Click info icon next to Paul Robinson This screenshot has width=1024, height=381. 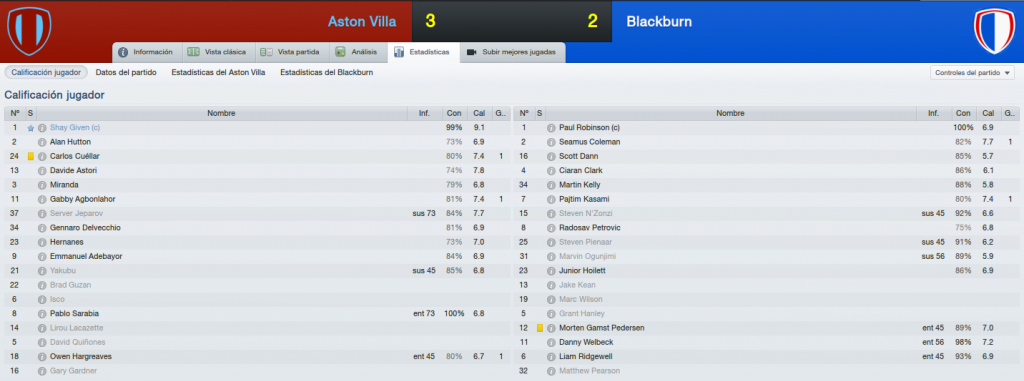pos(551,127)
